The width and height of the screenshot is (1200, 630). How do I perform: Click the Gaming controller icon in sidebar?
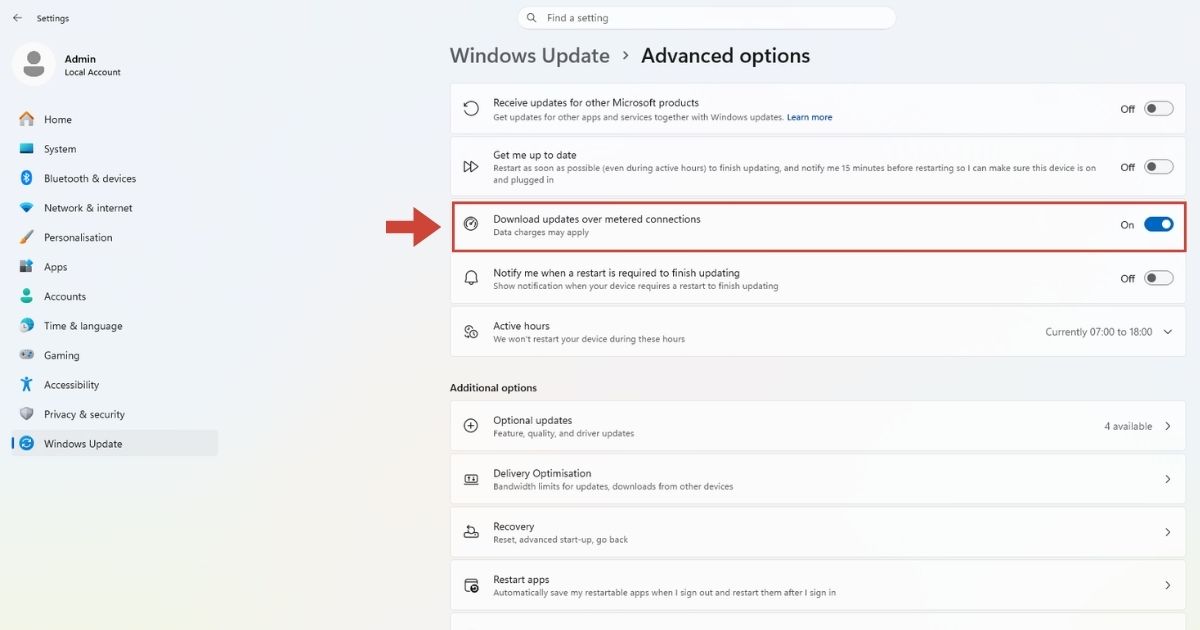(x=27, y=355)
